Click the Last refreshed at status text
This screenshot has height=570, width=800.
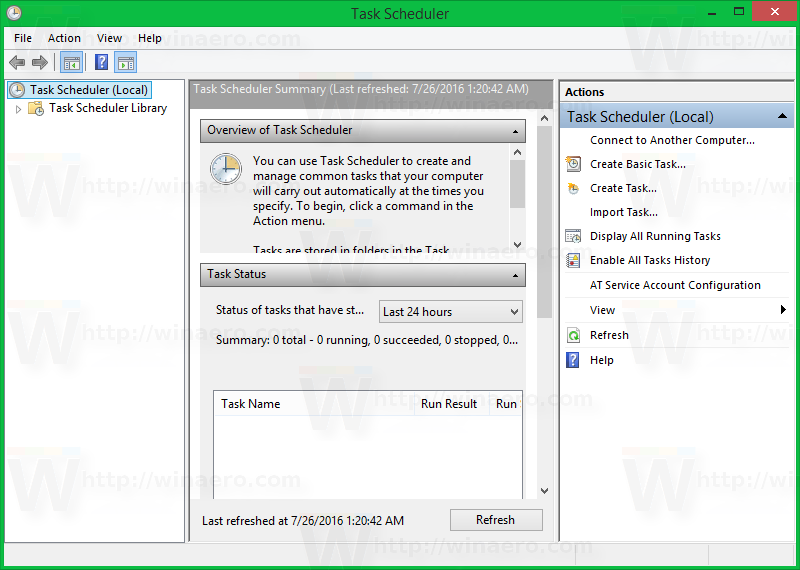[x=303, y=521]
